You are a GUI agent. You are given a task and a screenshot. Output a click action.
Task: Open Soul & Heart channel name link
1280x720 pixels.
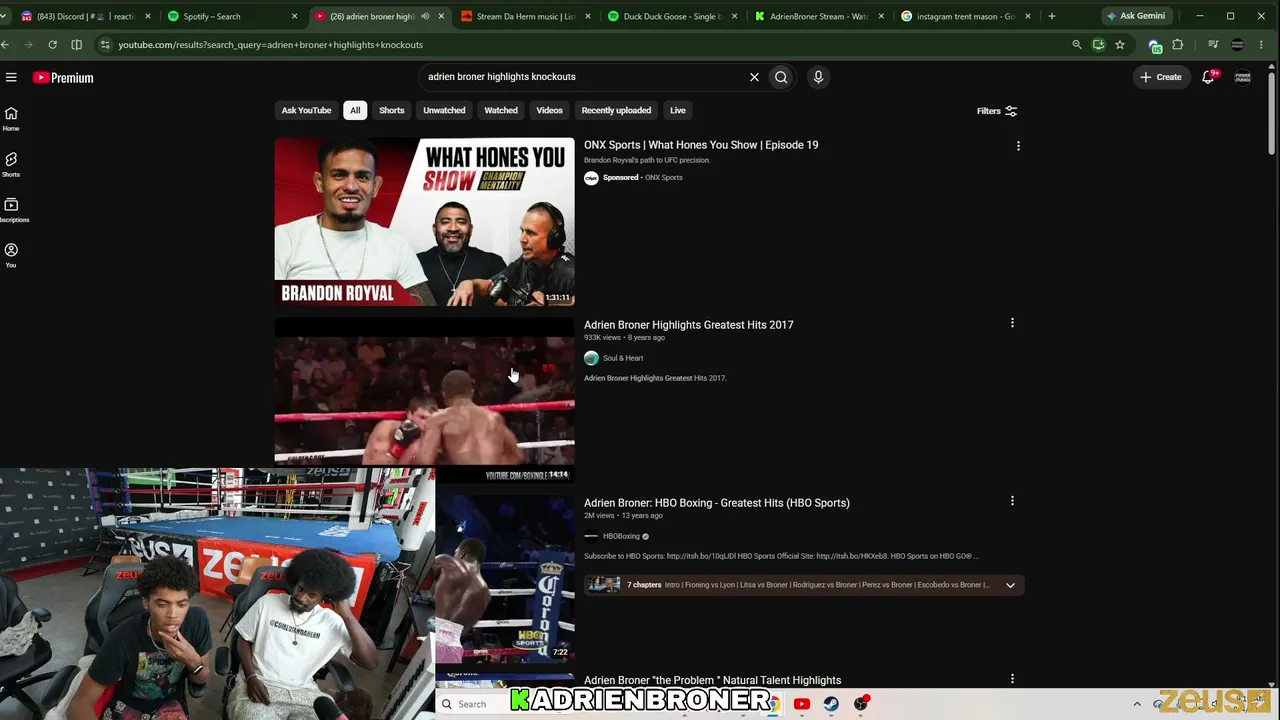623,358
